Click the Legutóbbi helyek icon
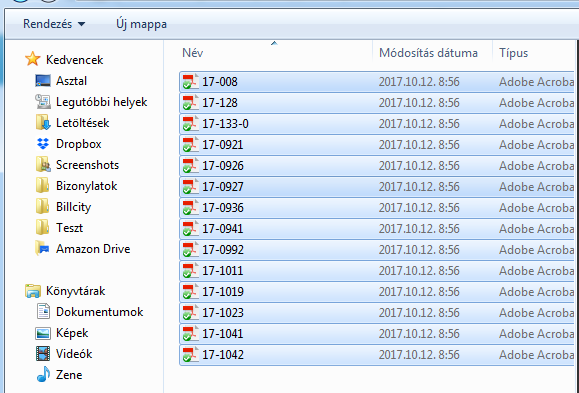 [43, 102]
